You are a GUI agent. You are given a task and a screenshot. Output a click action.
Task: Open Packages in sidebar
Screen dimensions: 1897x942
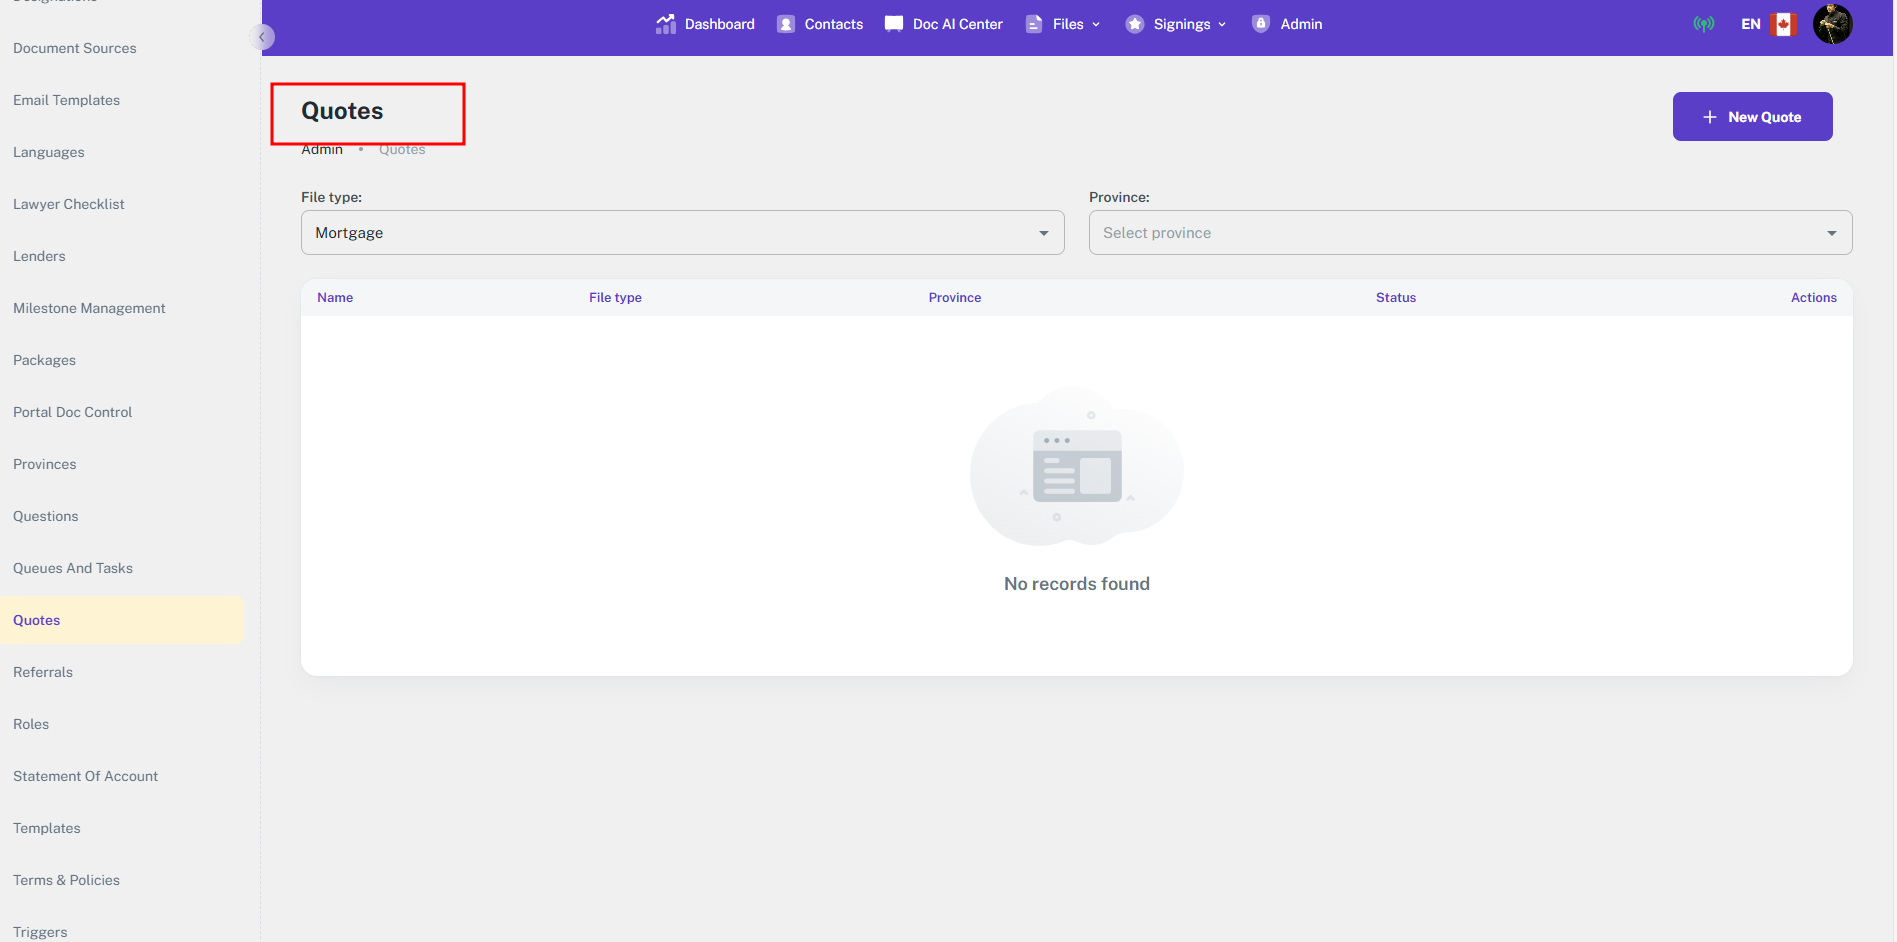pyautogui.click(x=44, y=360)
